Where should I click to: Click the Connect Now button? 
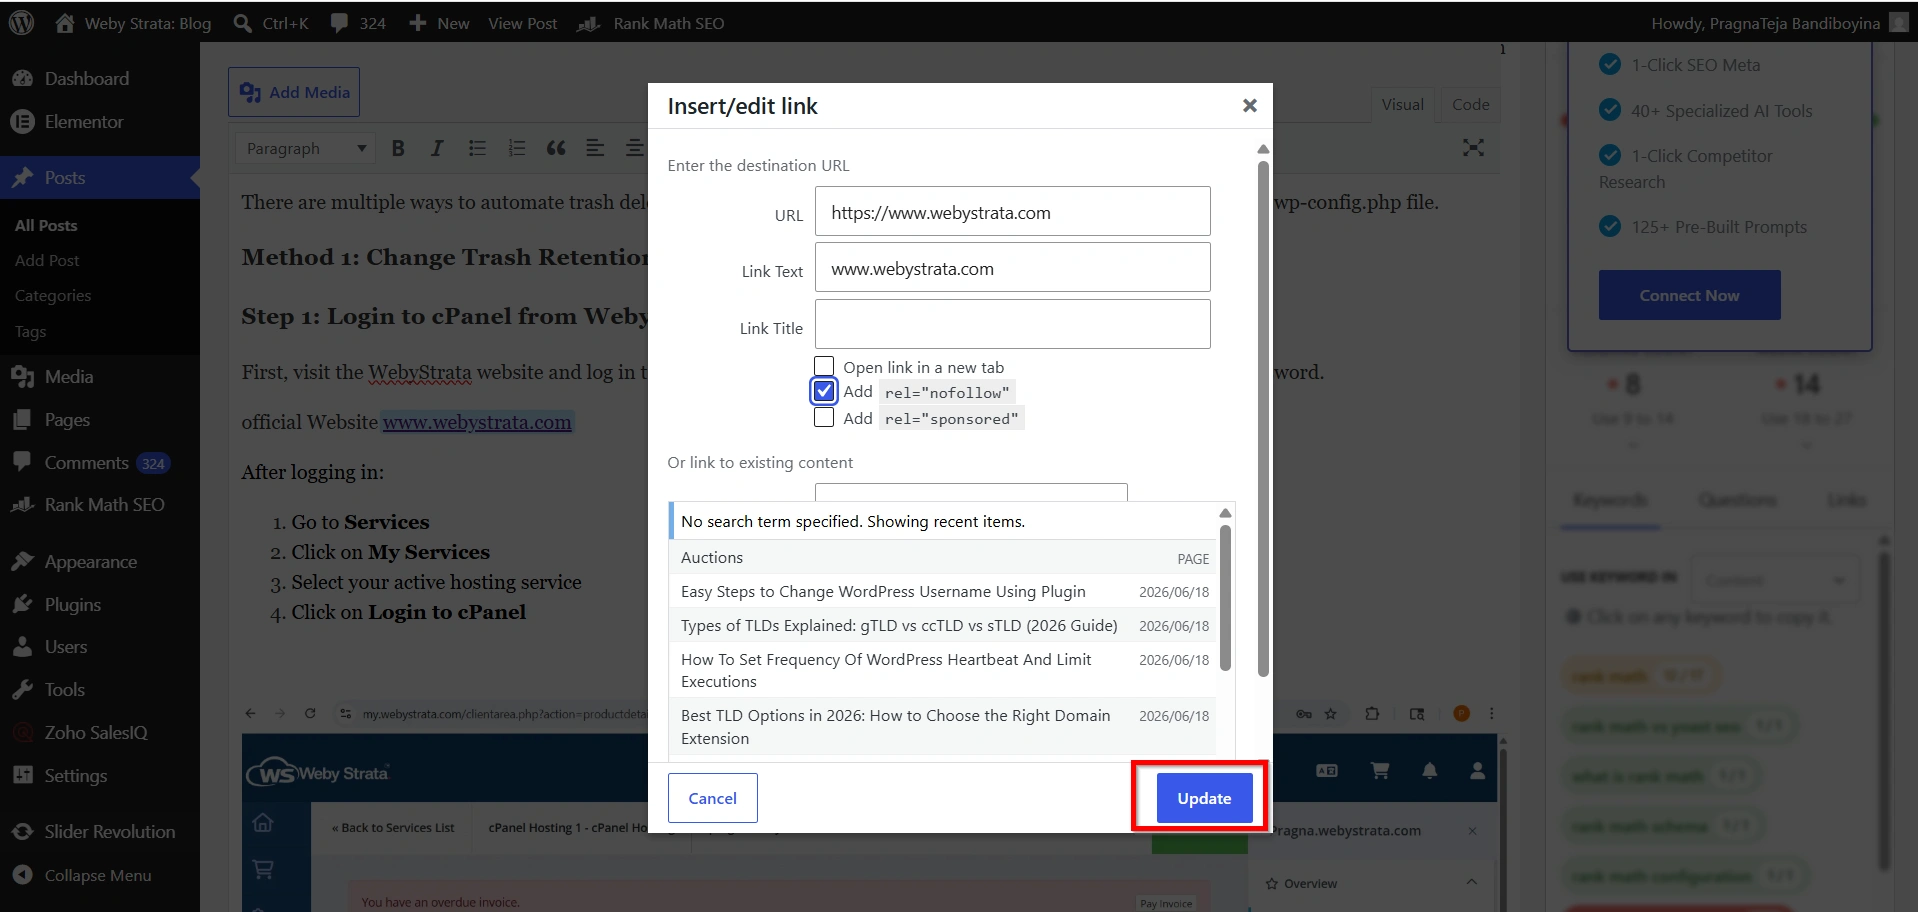1689,295
